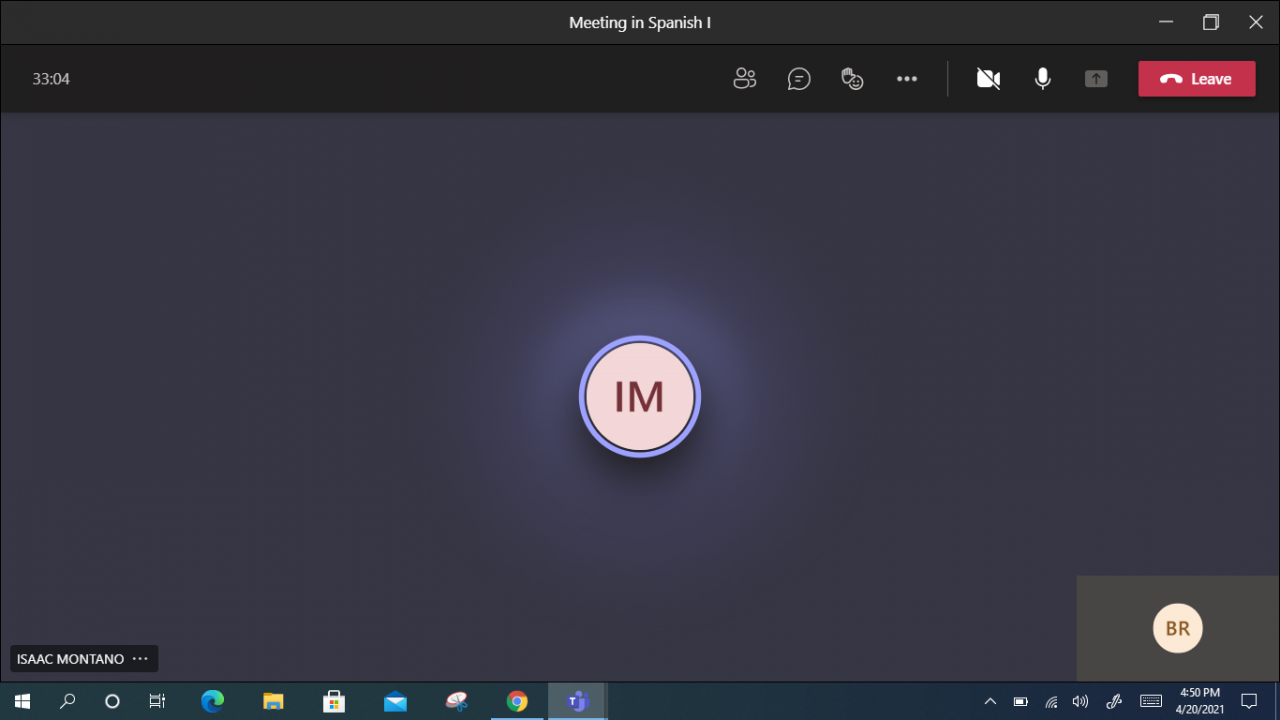Show hidden system tray icons

point(990,701)
